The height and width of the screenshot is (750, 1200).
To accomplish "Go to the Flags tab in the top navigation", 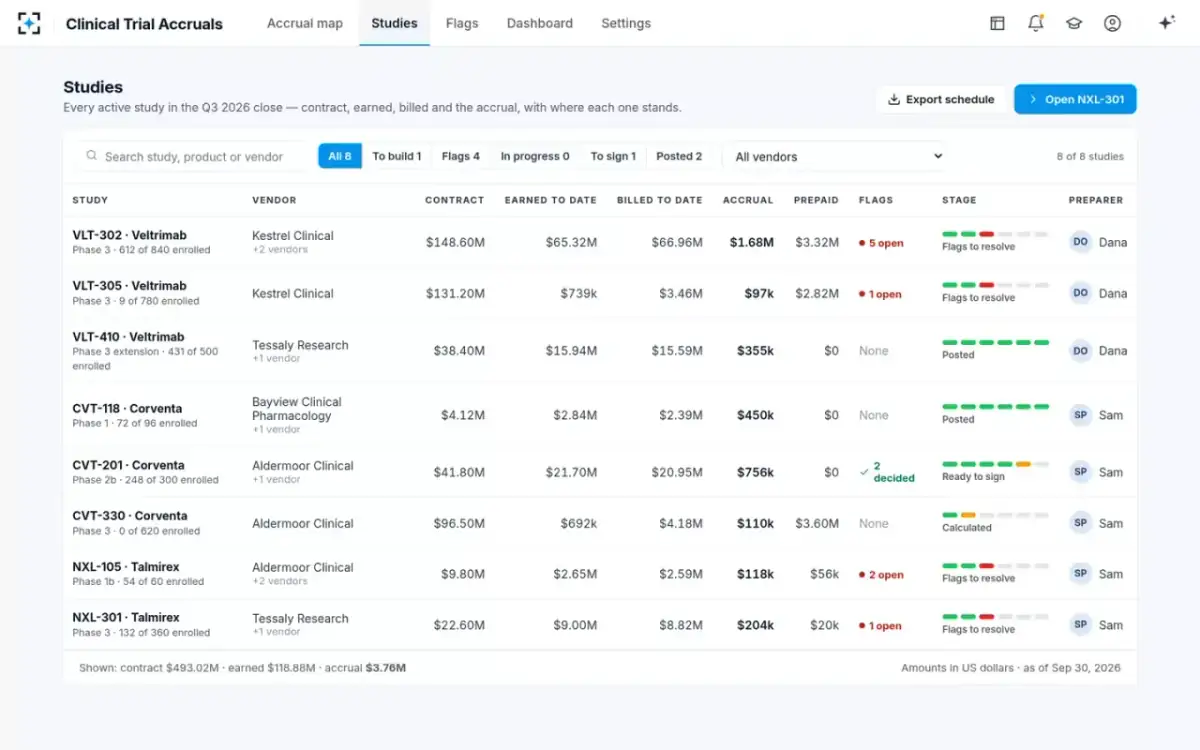I will point(462,23).
